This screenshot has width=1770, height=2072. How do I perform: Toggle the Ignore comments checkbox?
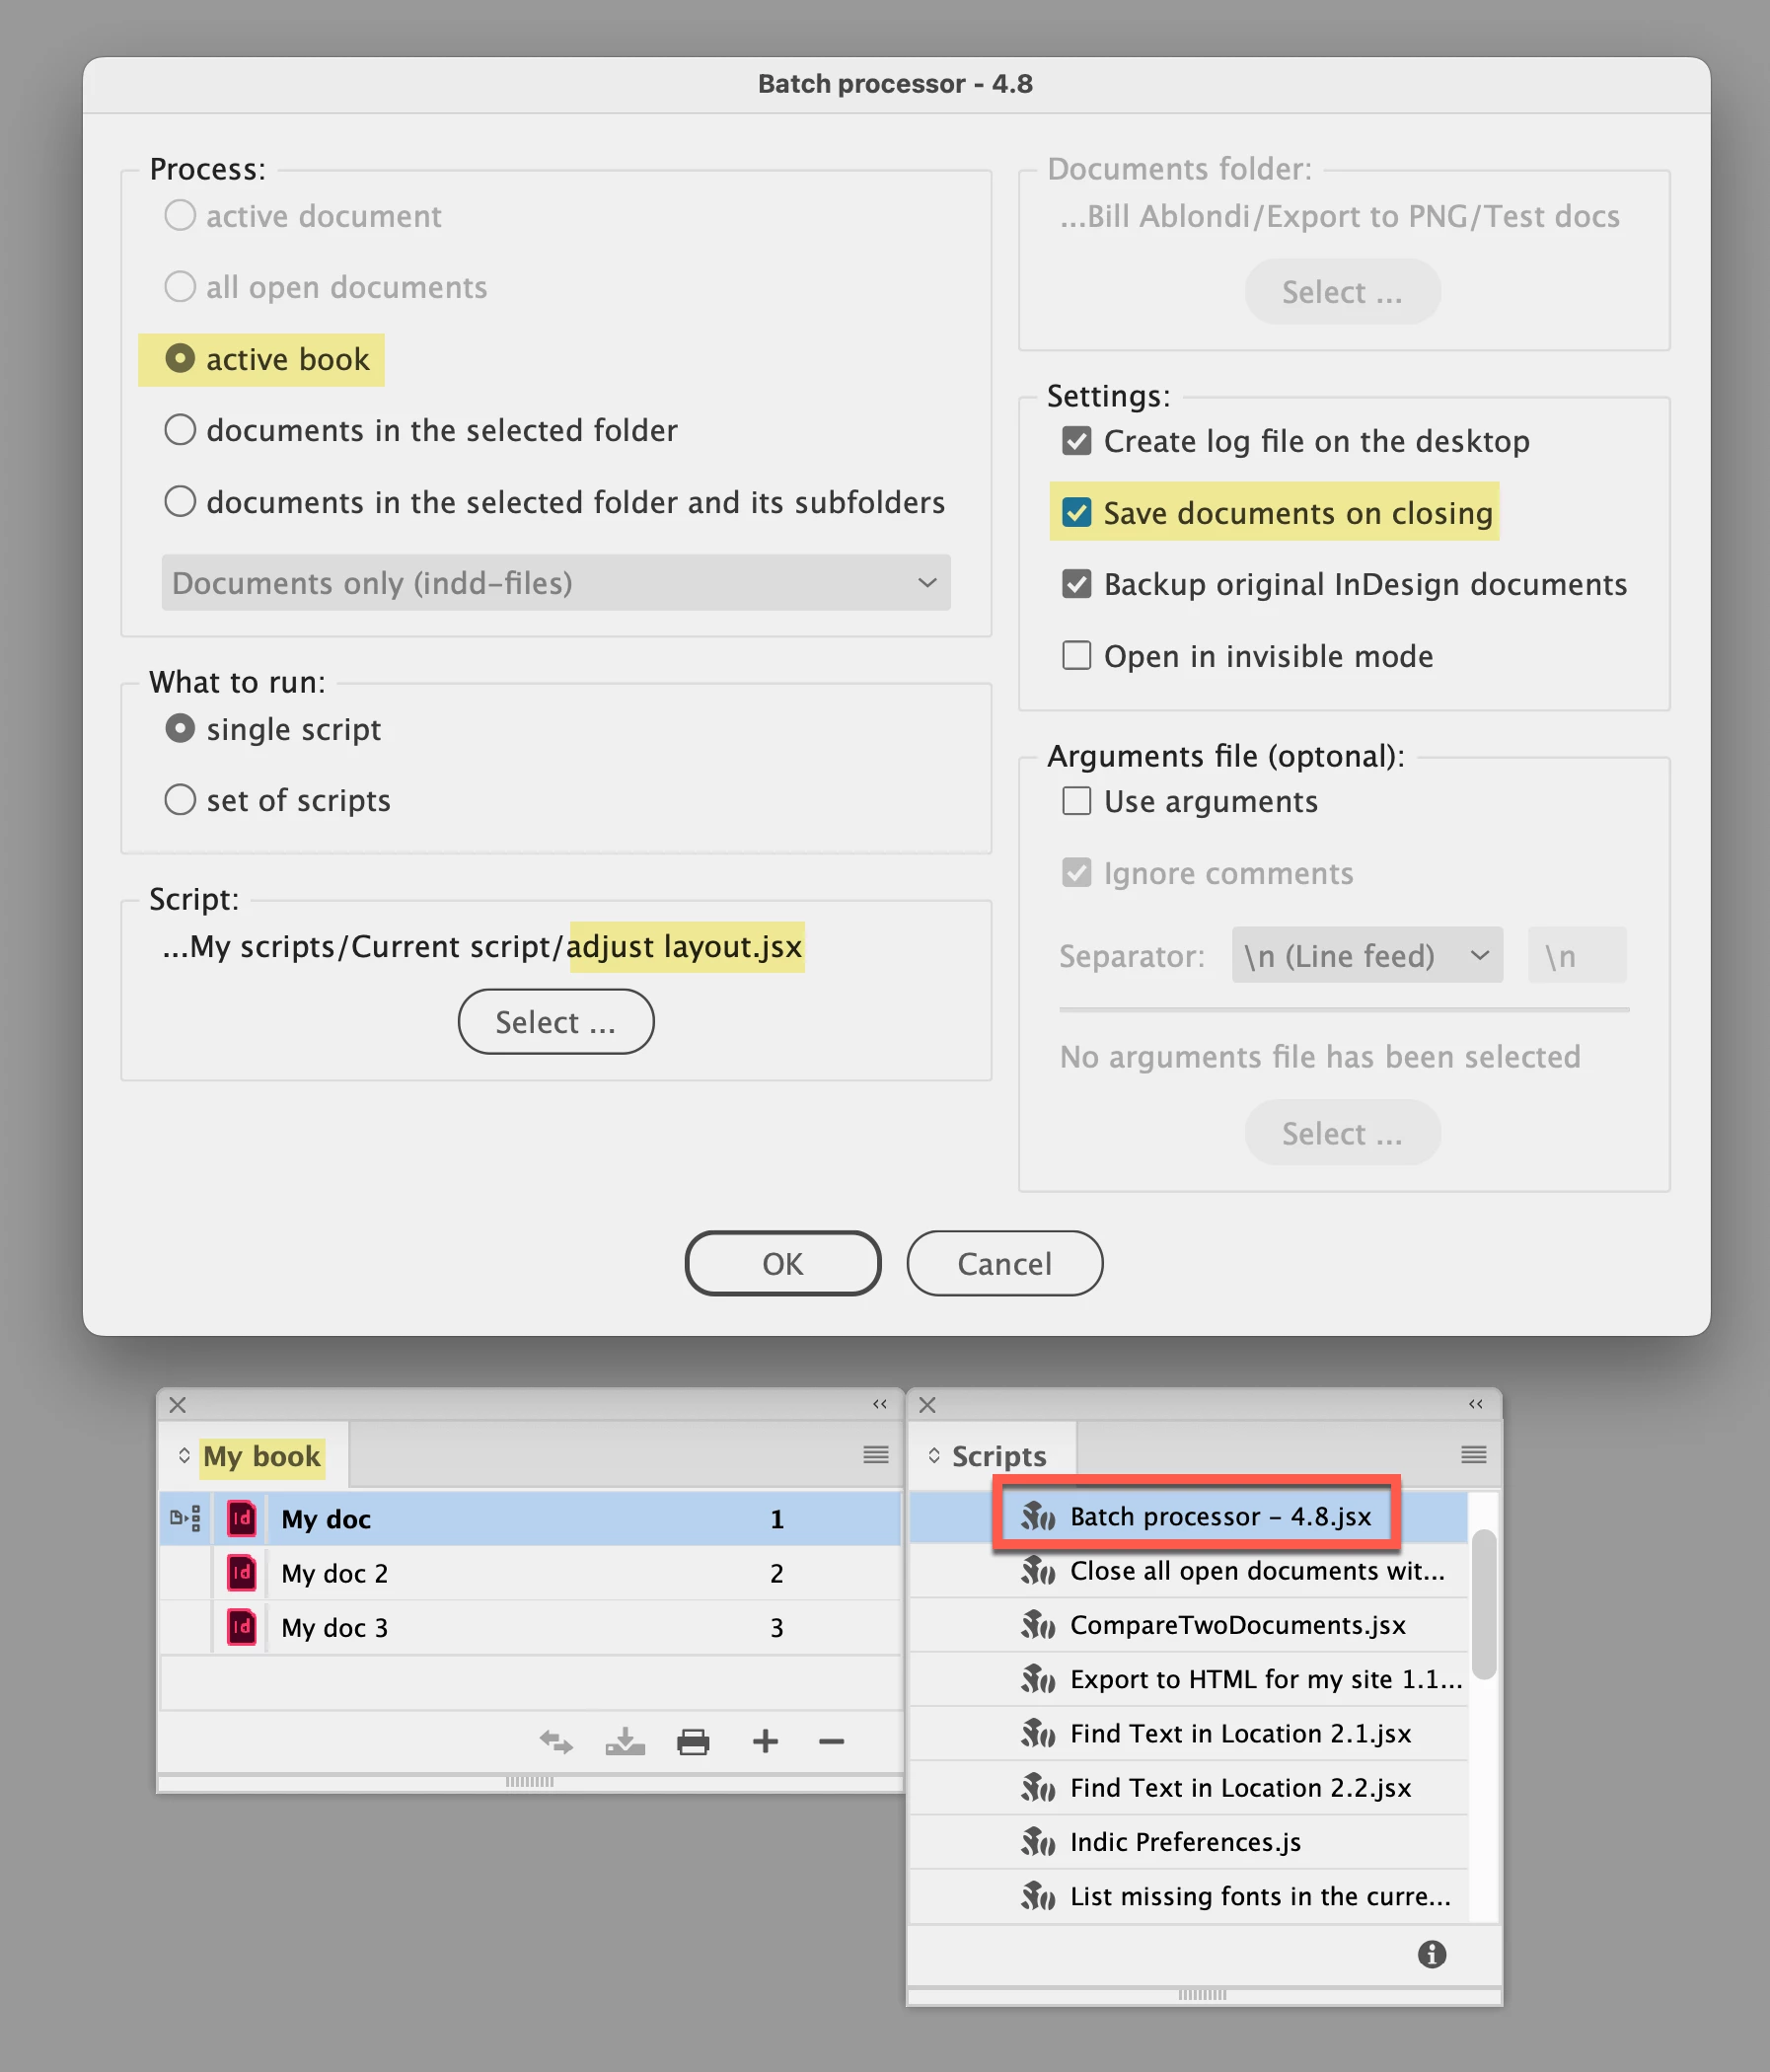pyautogui.click(x=1076, y=872)
